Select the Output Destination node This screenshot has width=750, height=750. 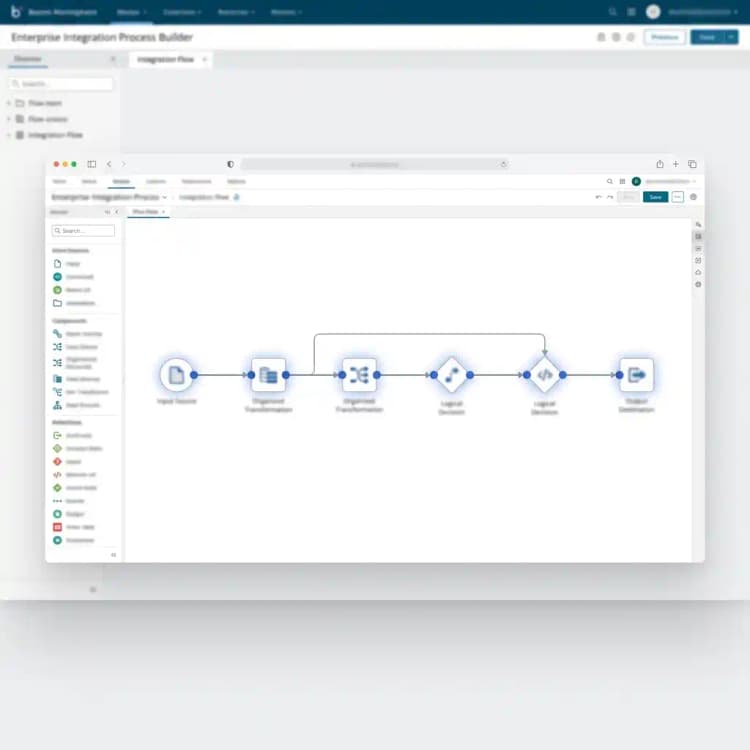pos(636,375)
